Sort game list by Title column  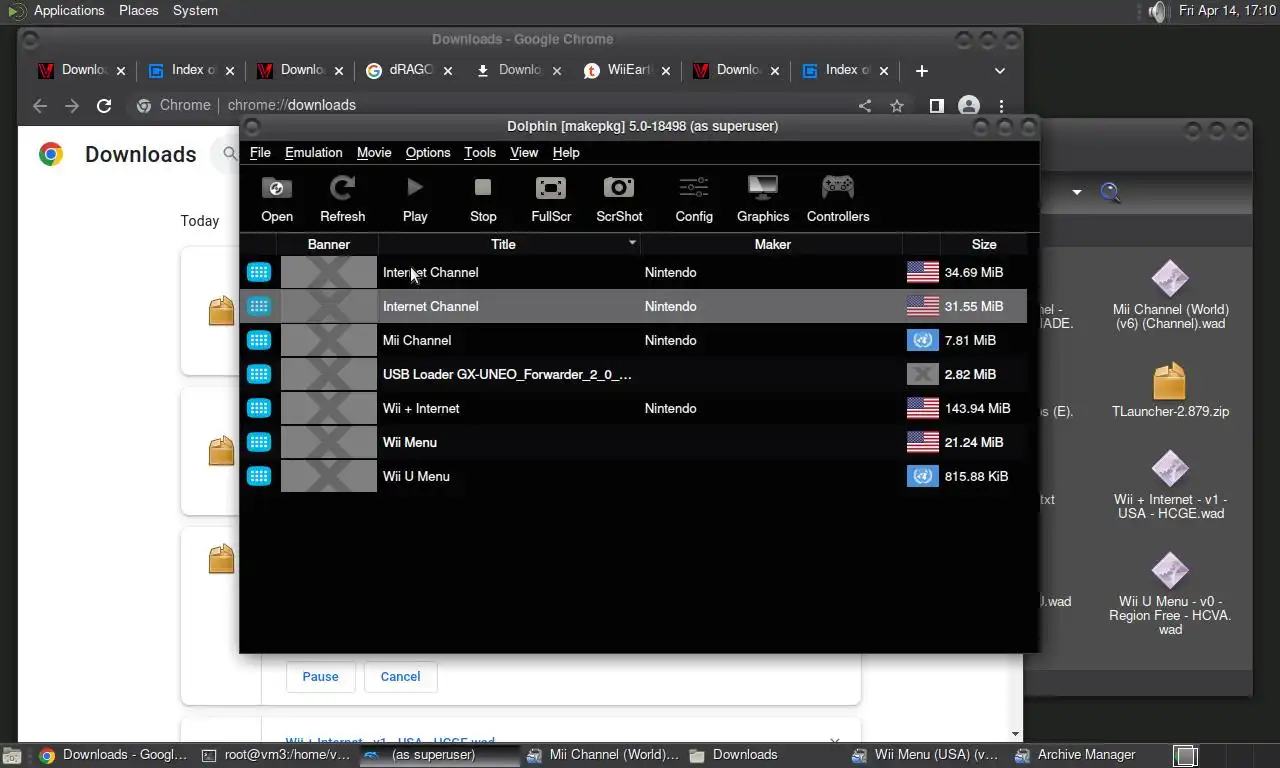[x=509, y=244]
